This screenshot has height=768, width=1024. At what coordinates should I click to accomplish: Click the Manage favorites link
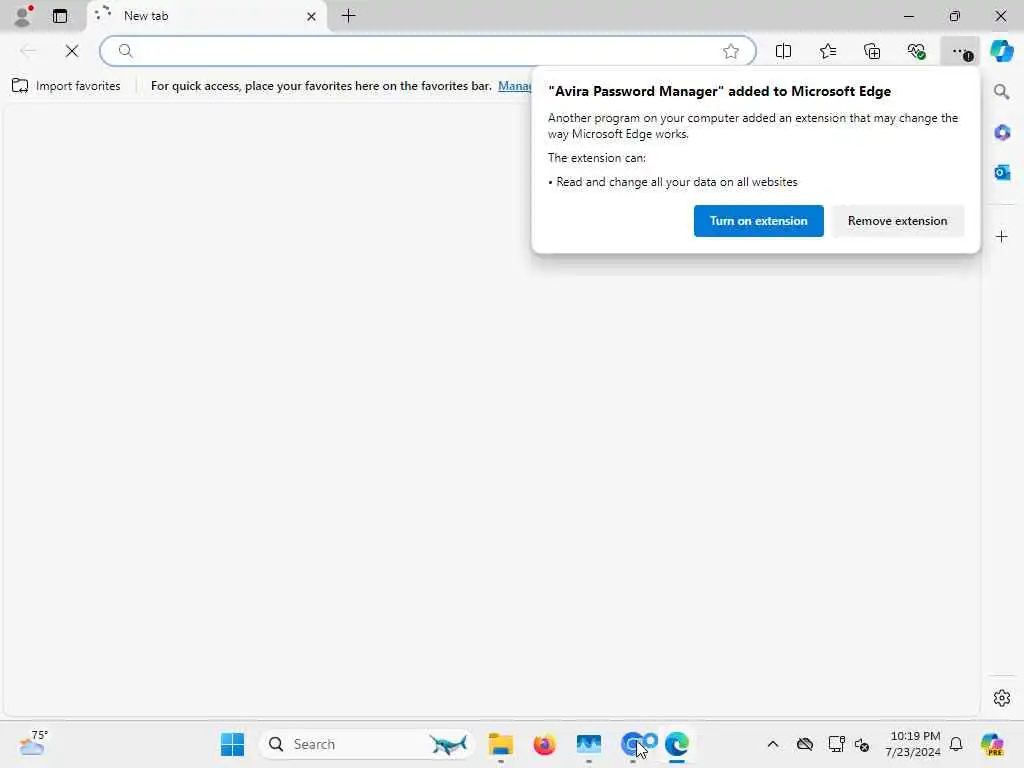tap(515, 86)
